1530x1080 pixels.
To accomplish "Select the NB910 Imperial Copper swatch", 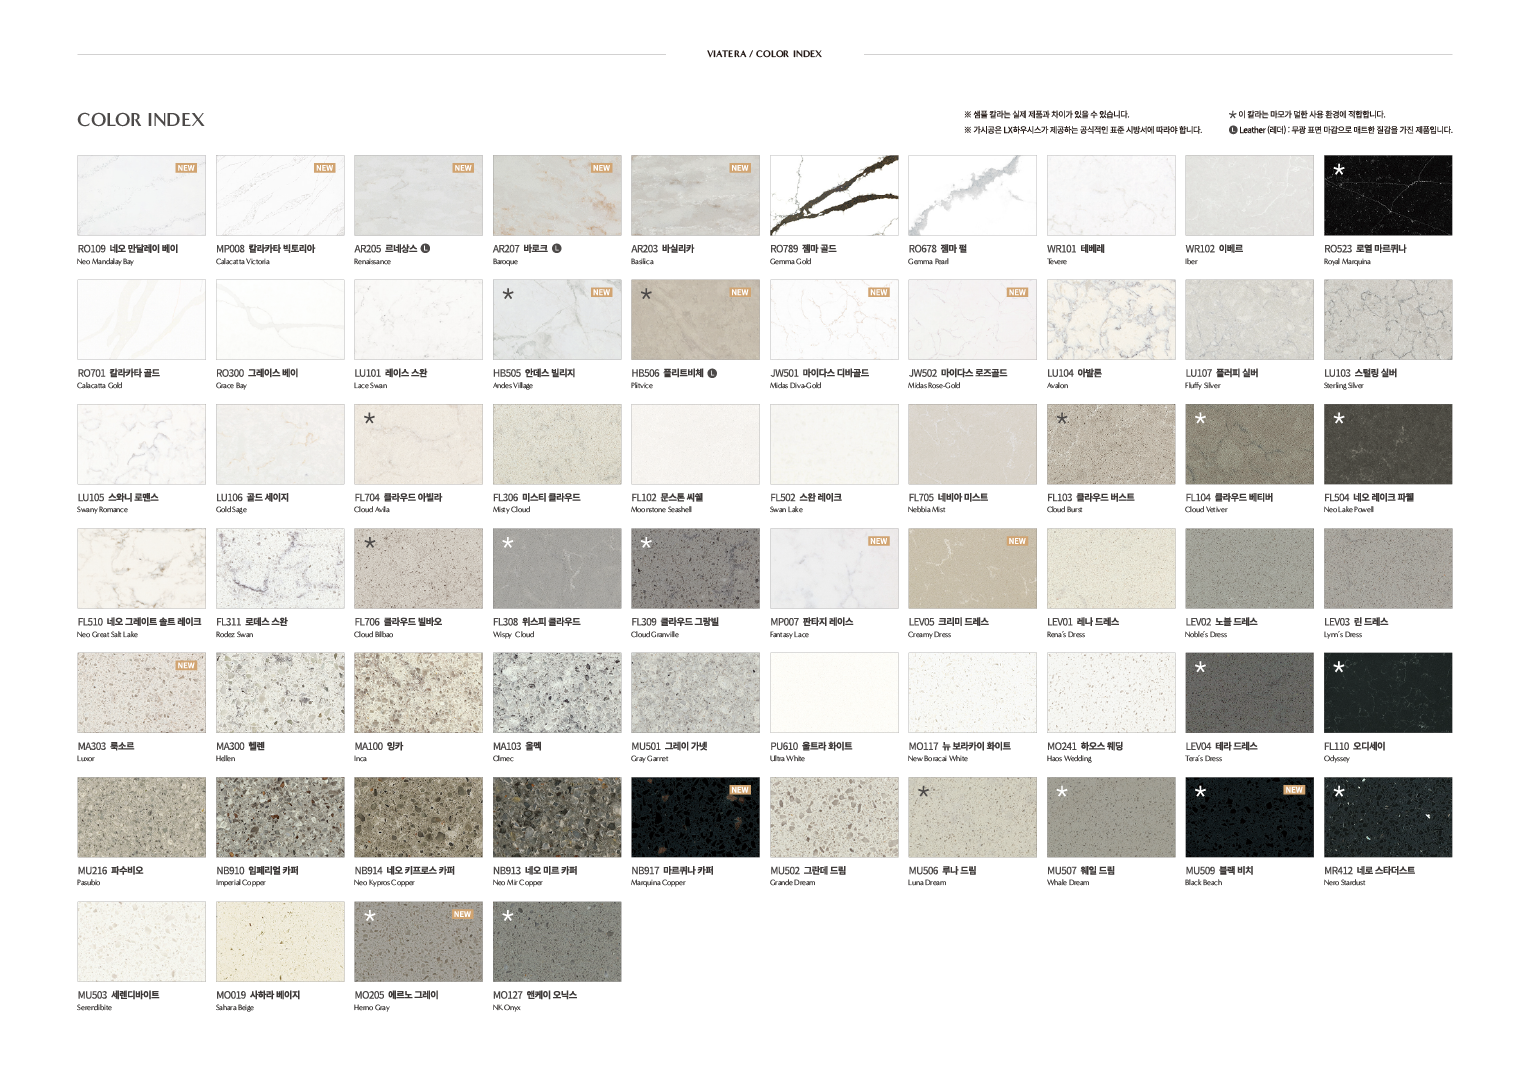I will point(280,817).
